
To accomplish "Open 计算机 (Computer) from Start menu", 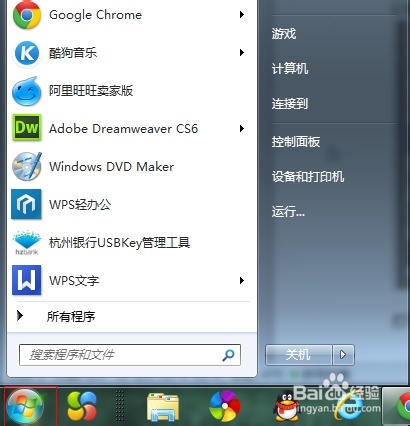I will click(x=290, y=69).
